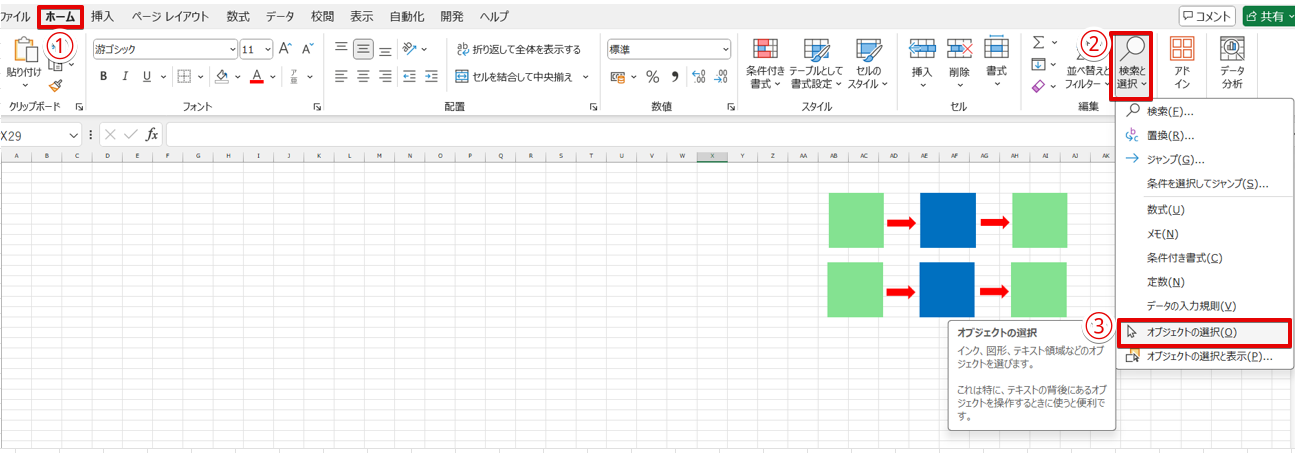Click the 書式 format cells icon
The width and height of the screenshot is (1297, 453).
coord(996,48)
